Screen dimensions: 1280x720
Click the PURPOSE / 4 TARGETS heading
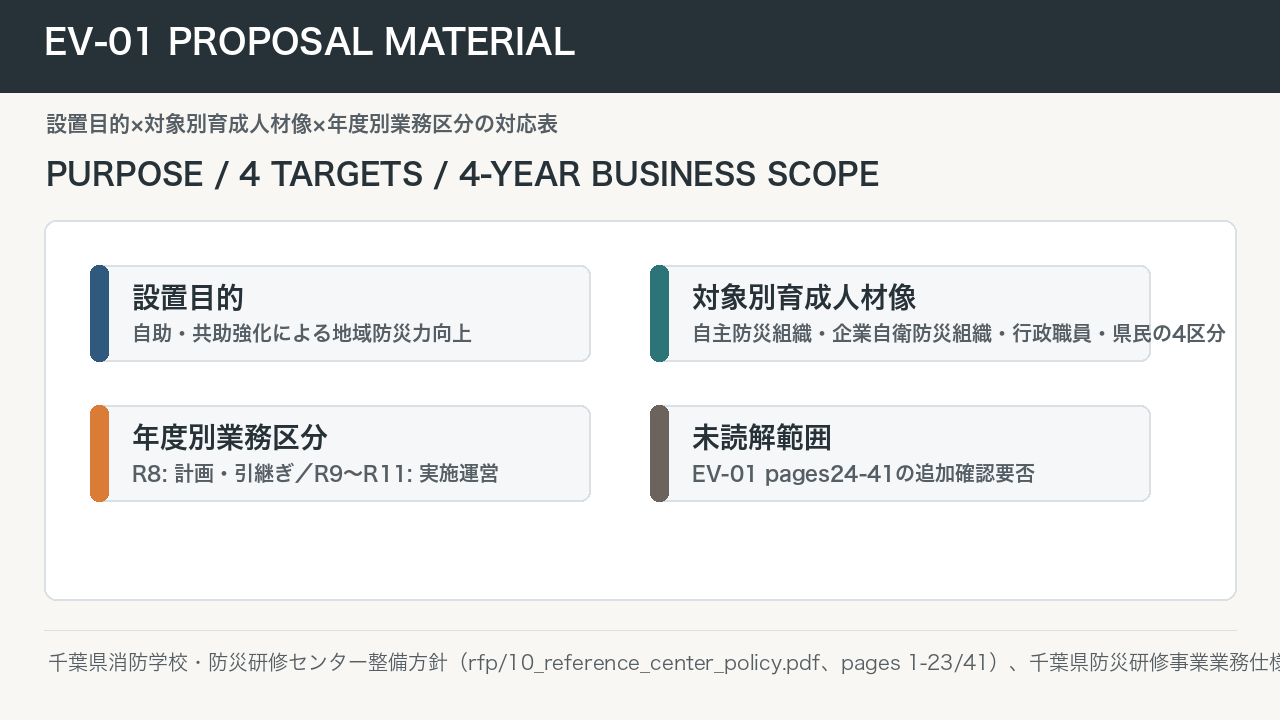[x=462, y=174]
